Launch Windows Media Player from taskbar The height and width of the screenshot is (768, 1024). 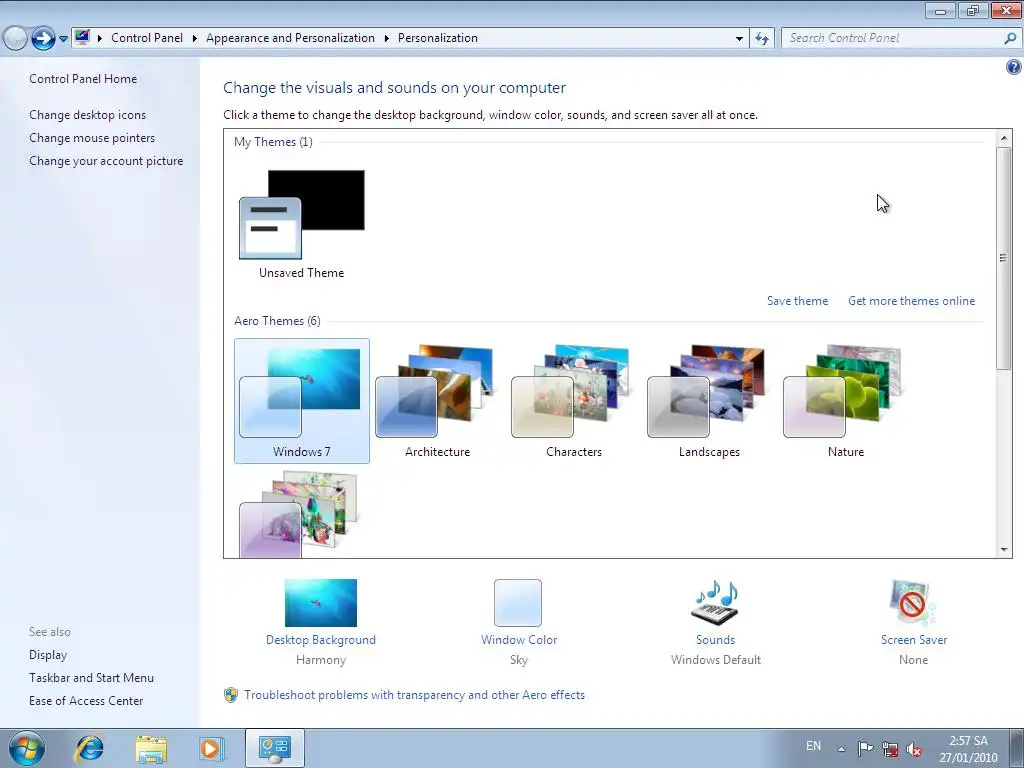(211, 748)
